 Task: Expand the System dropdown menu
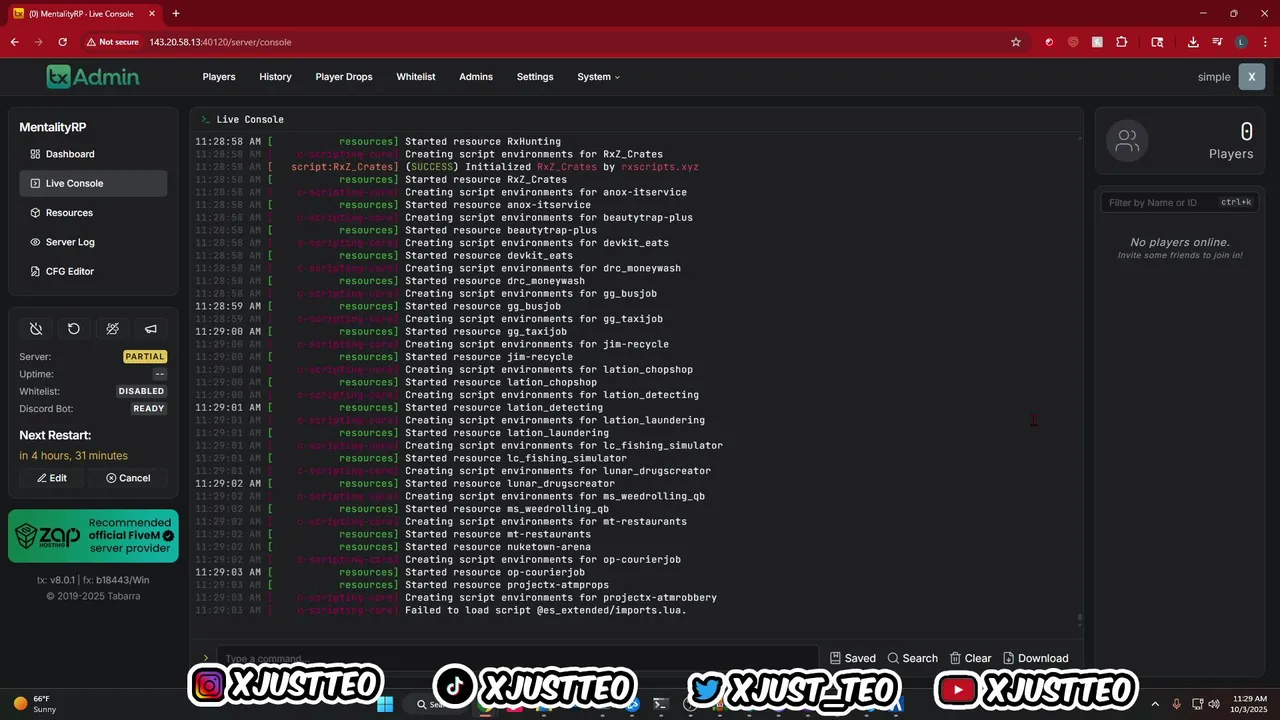598,77
